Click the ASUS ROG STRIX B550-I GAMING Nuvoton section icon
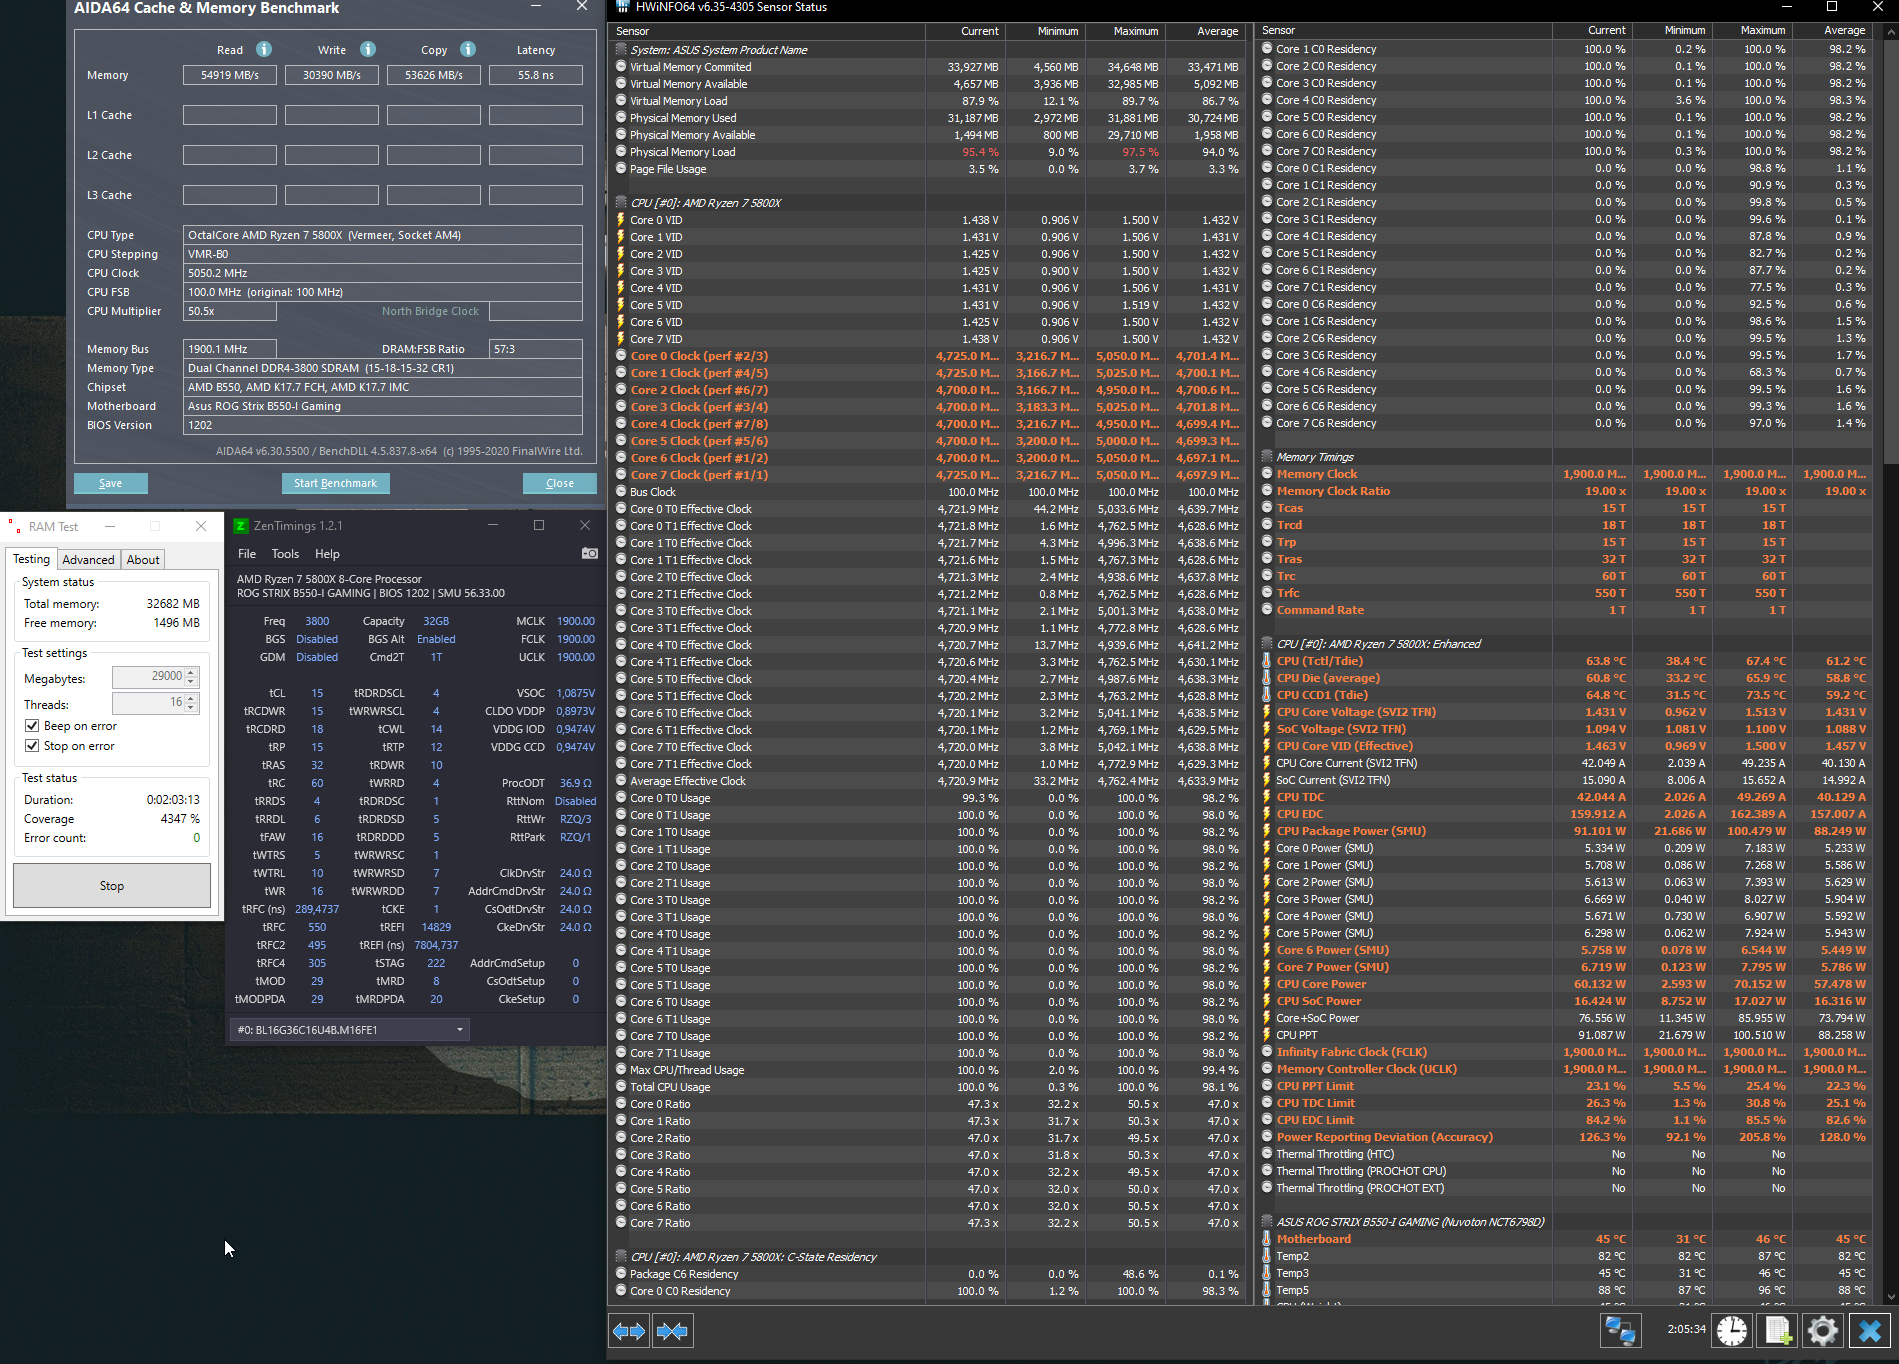 coord(1267,1222)
